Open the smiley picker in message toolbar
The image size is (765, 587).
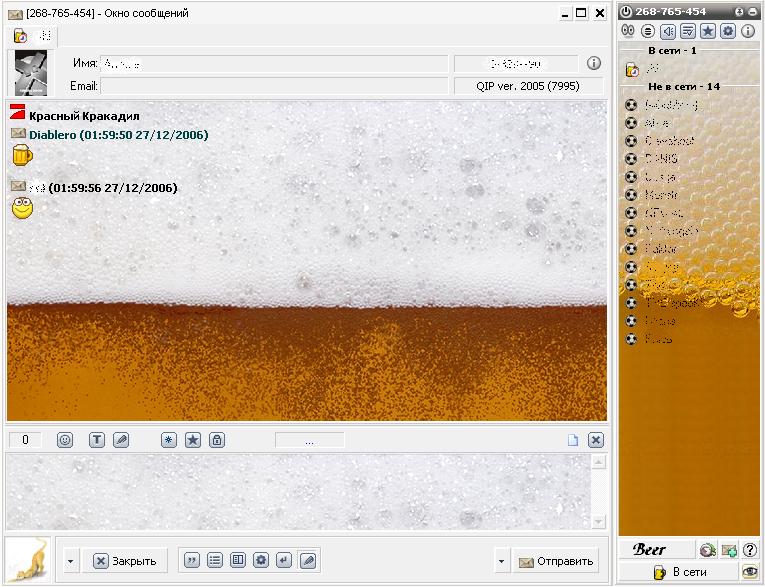[65, 440]
